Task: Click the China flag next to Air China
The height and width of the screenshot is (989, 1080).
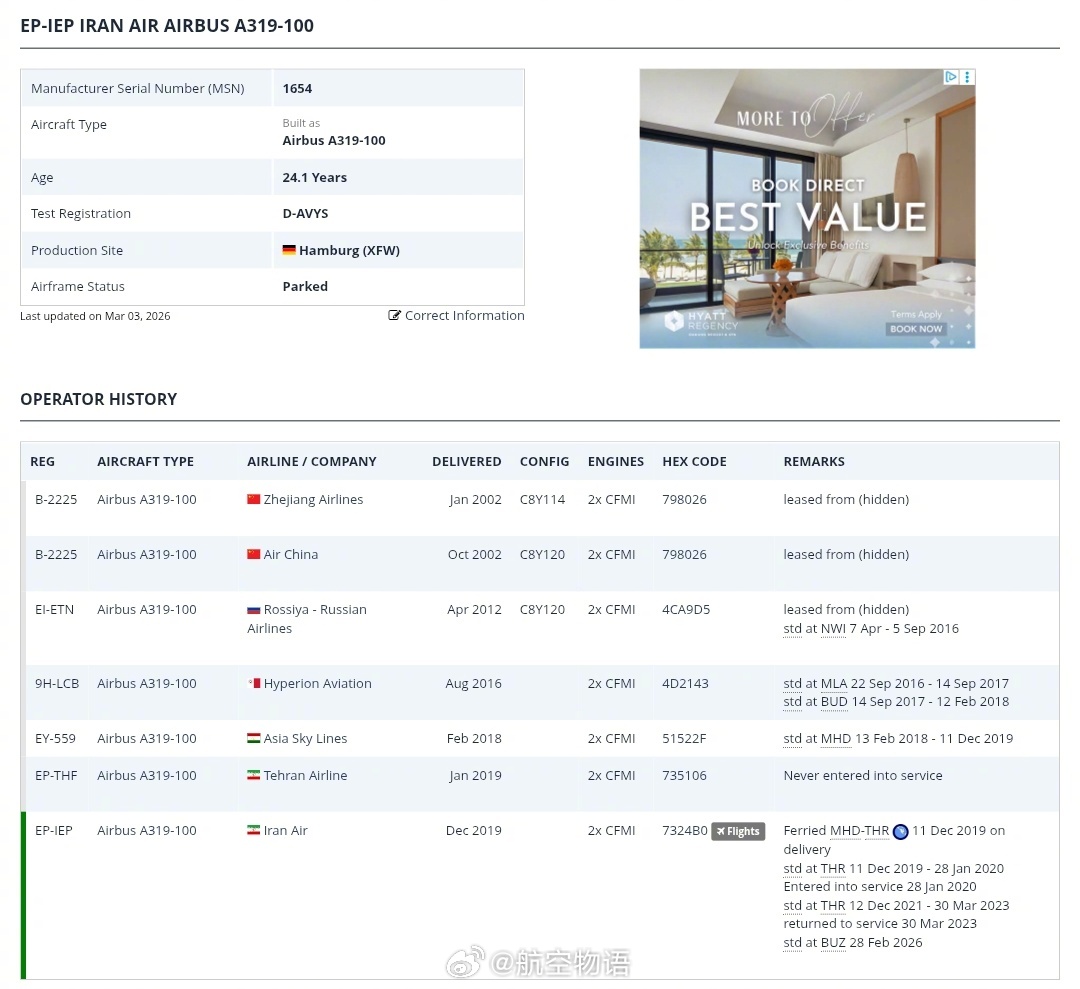Action: pyautogui.click(x=253, y=554)
